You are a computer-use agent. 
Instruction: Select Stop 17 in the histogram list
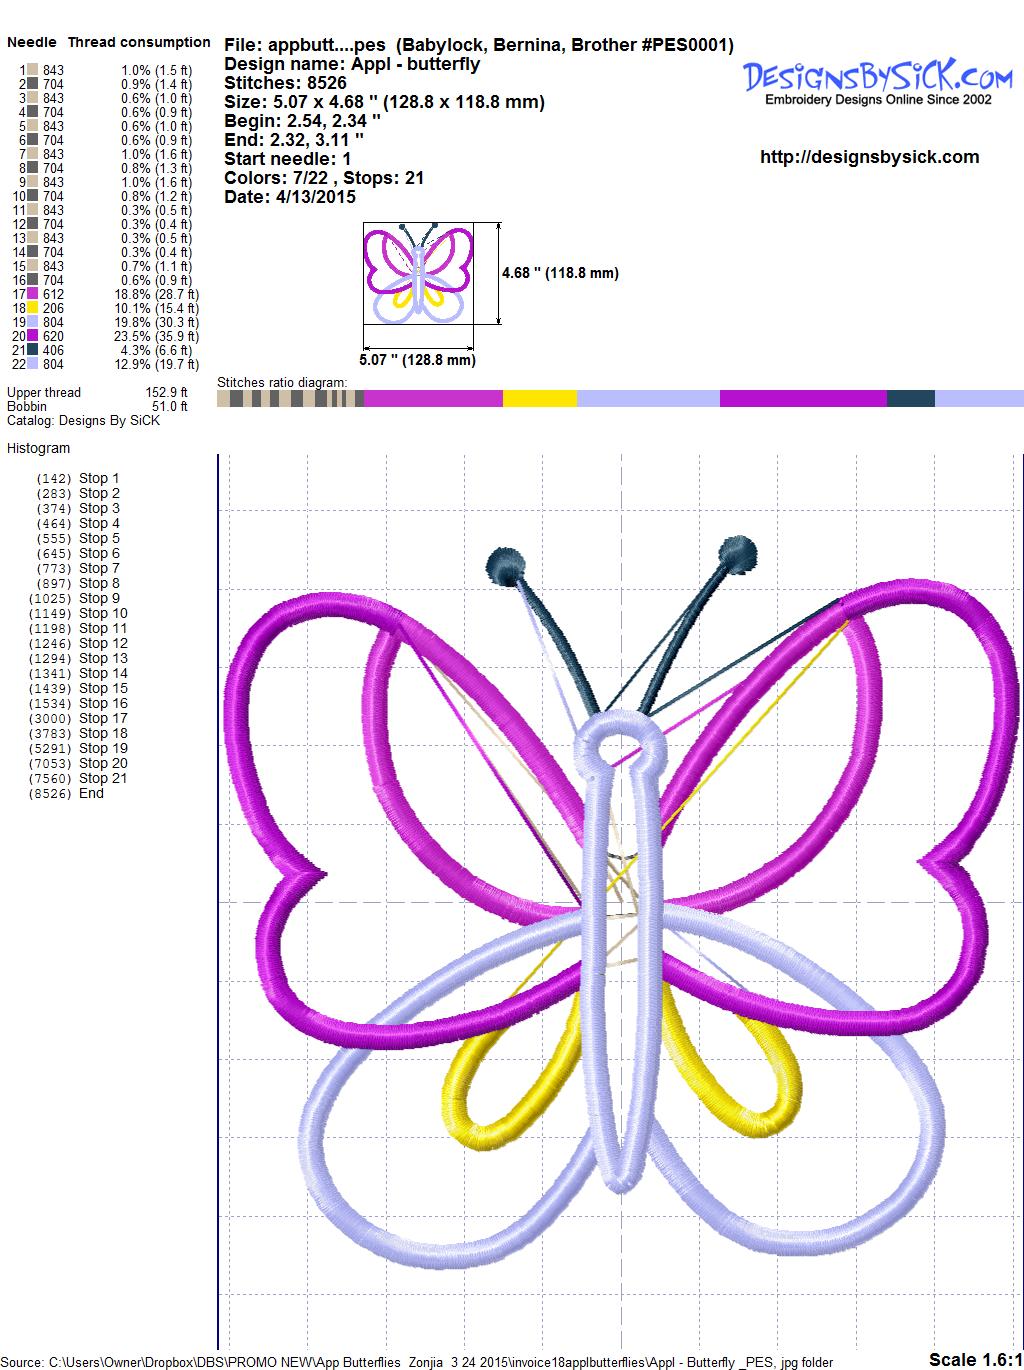[x=103, y=718]
